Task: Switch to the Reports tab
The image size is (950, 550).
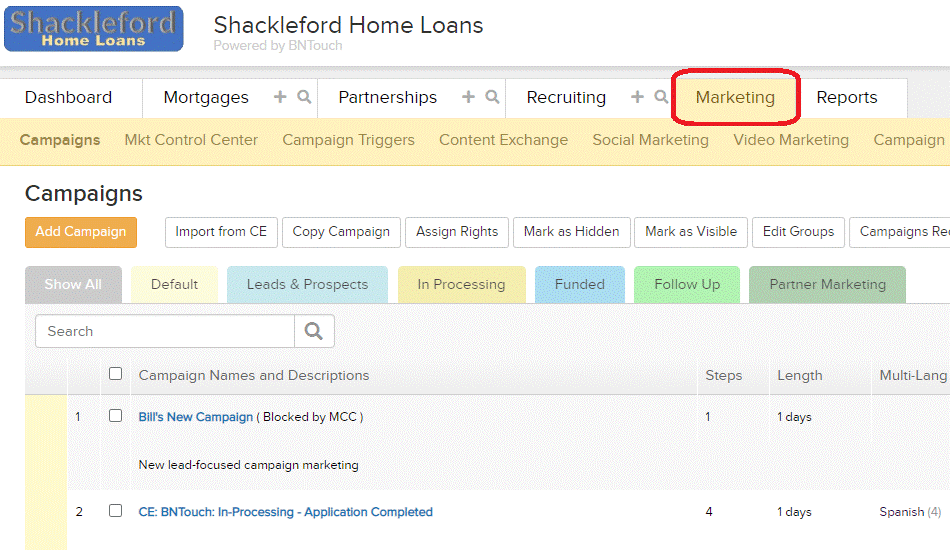Action: pyautogui.click(x=846, y=98)
